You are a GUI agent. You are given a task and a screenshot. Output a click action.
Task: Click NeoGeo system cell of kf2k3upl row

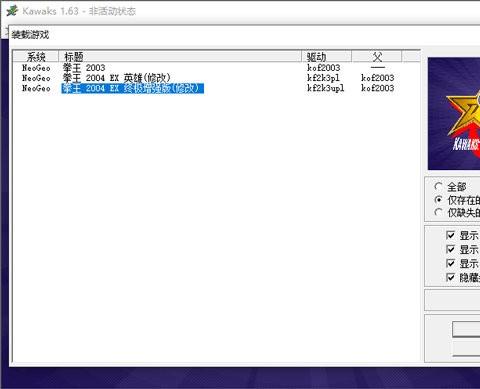[36, 88]
